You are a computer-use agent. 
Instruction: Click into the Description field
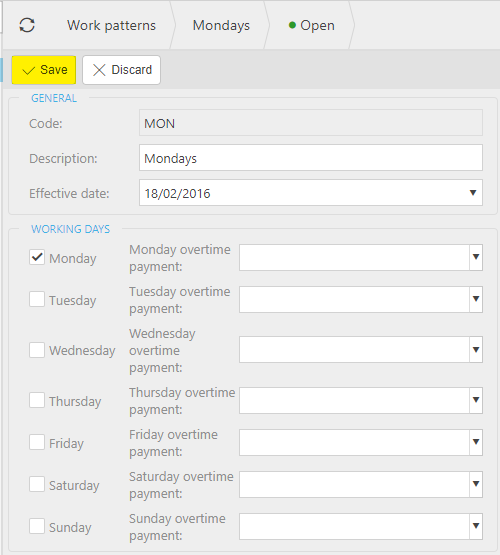[x=311, y=158]
